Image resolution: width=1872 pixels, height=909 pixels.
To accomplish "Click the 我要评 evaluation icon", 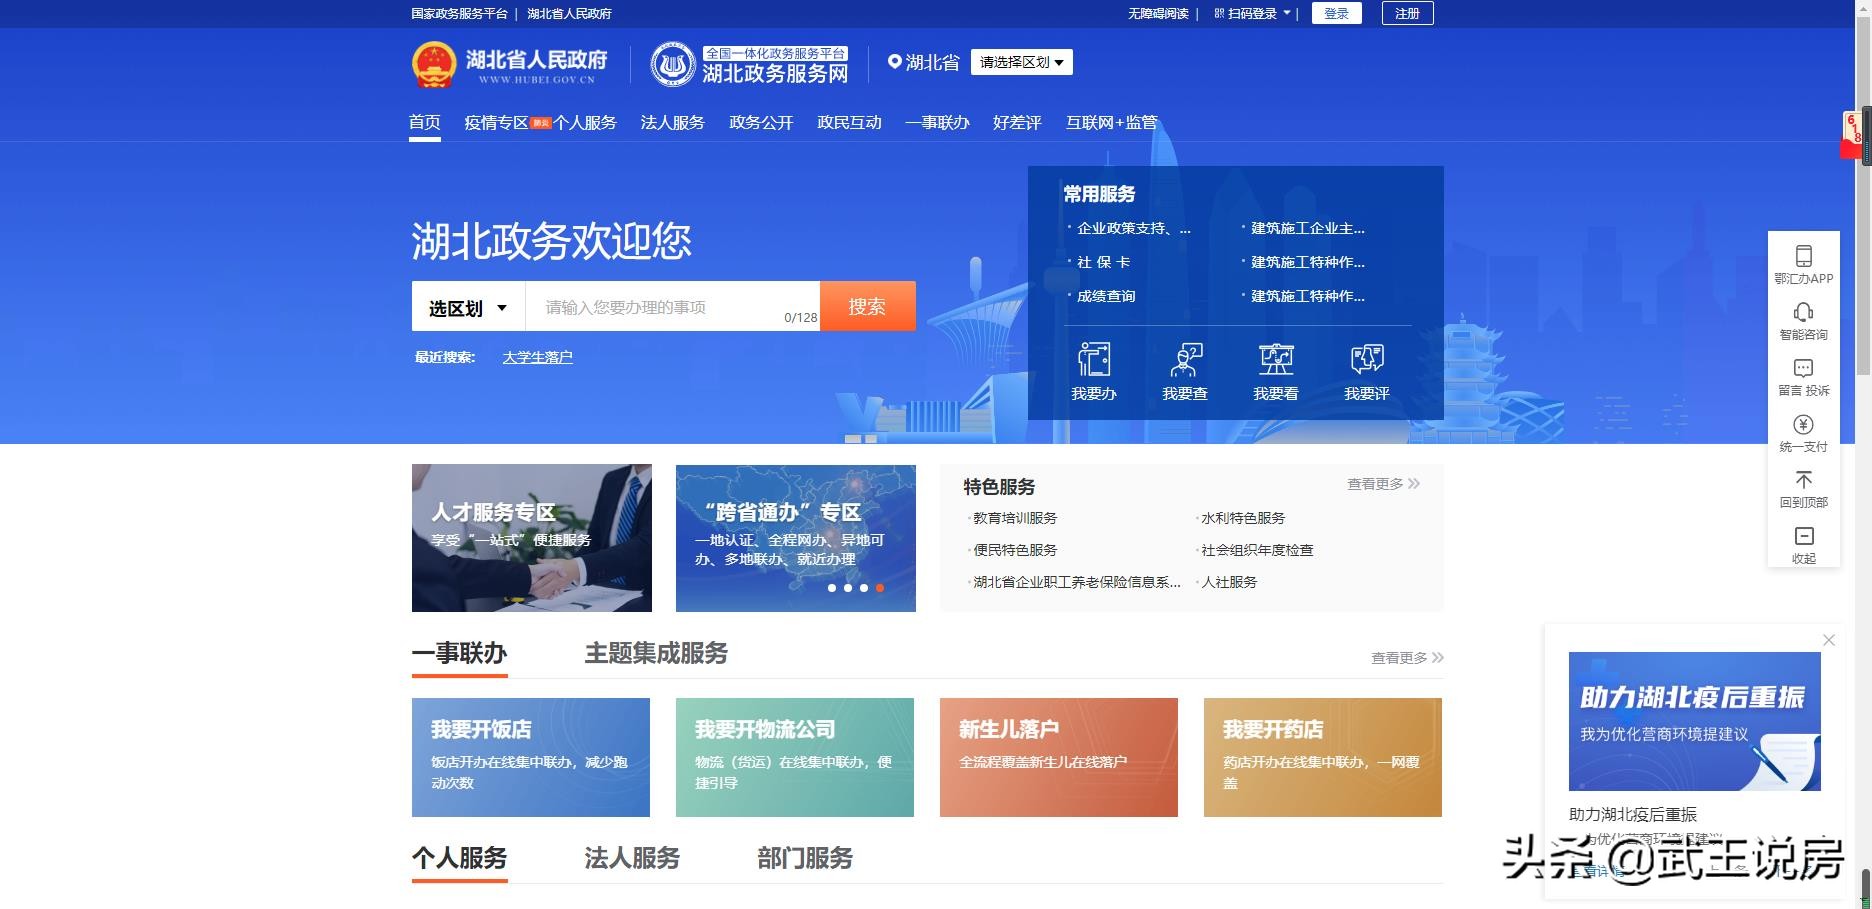I will [1368, 370].
